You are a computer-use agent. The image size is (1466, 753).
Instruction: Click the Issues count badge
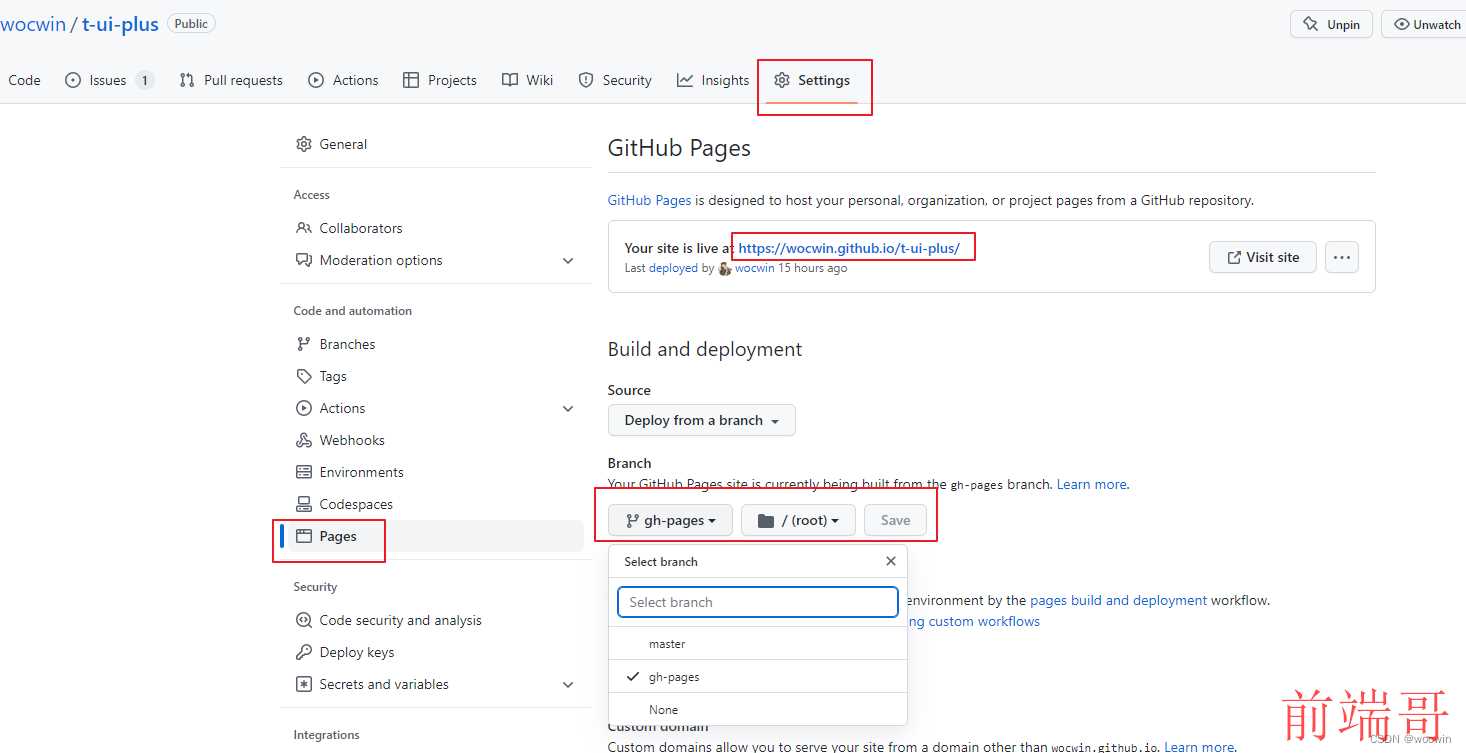(x=145, y=80)
